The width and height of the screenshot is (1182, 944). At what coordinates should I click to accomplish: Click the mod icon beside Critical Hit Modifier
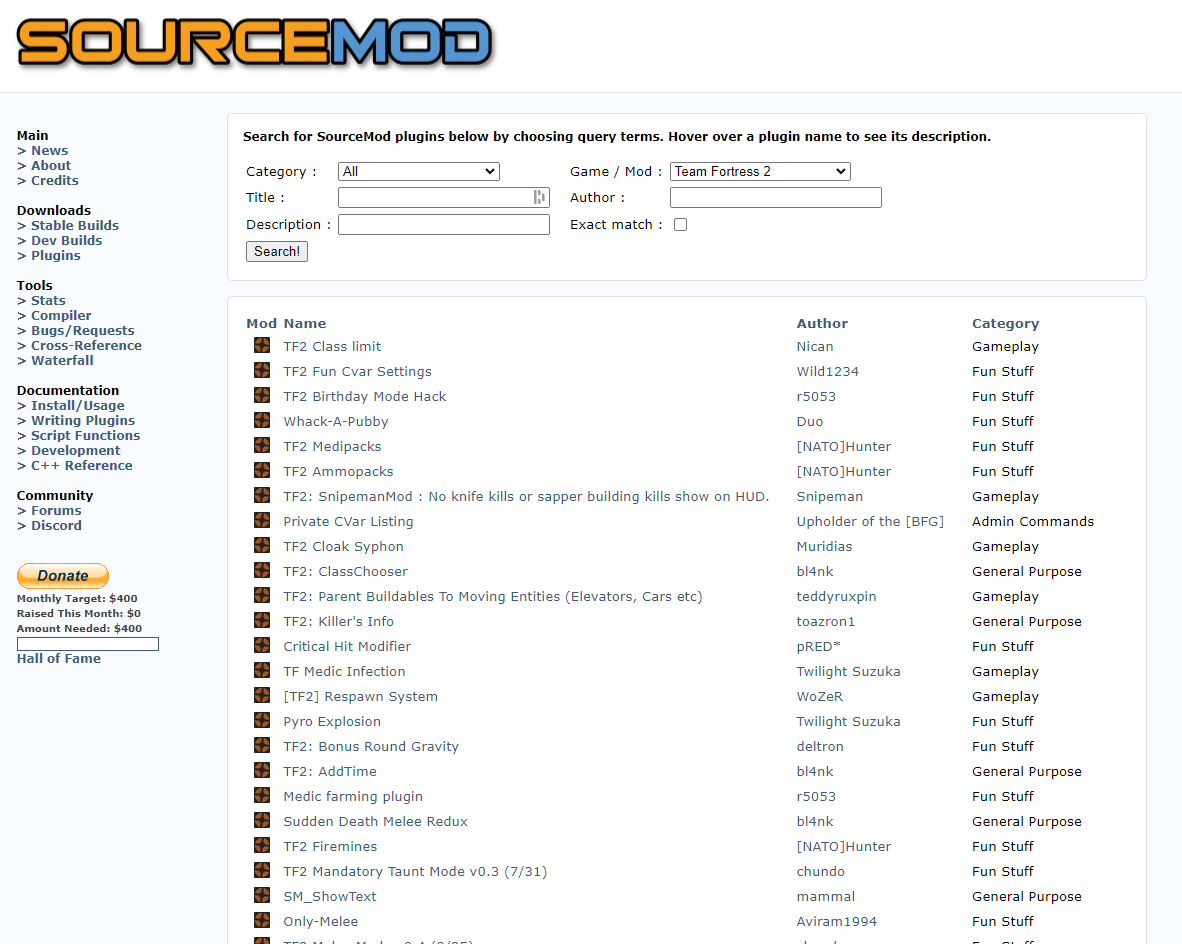click(262, 645)
